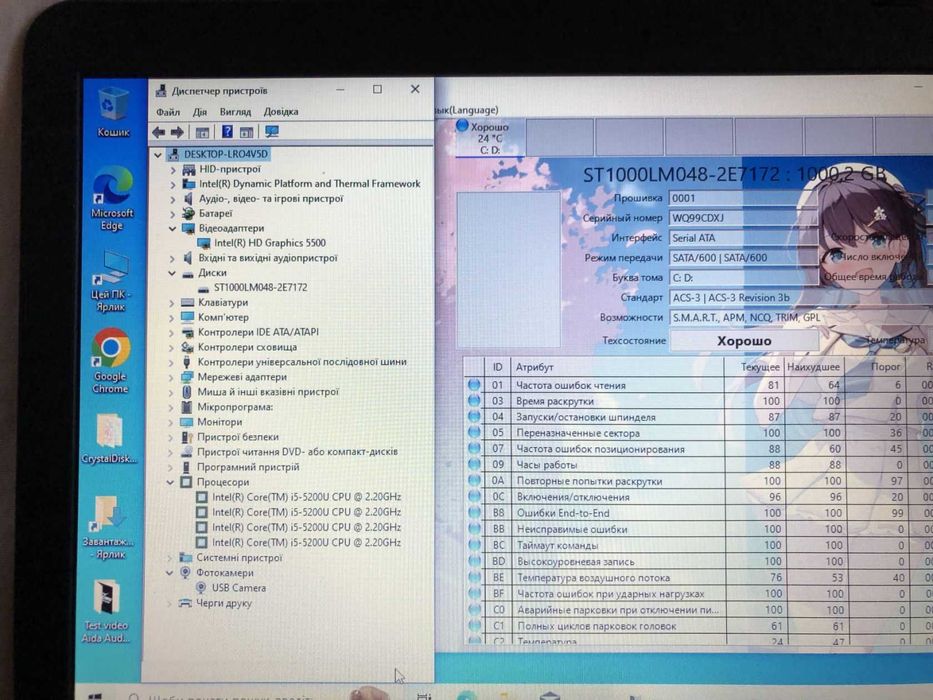Click the Наихудшее column header

click(813, 367)
